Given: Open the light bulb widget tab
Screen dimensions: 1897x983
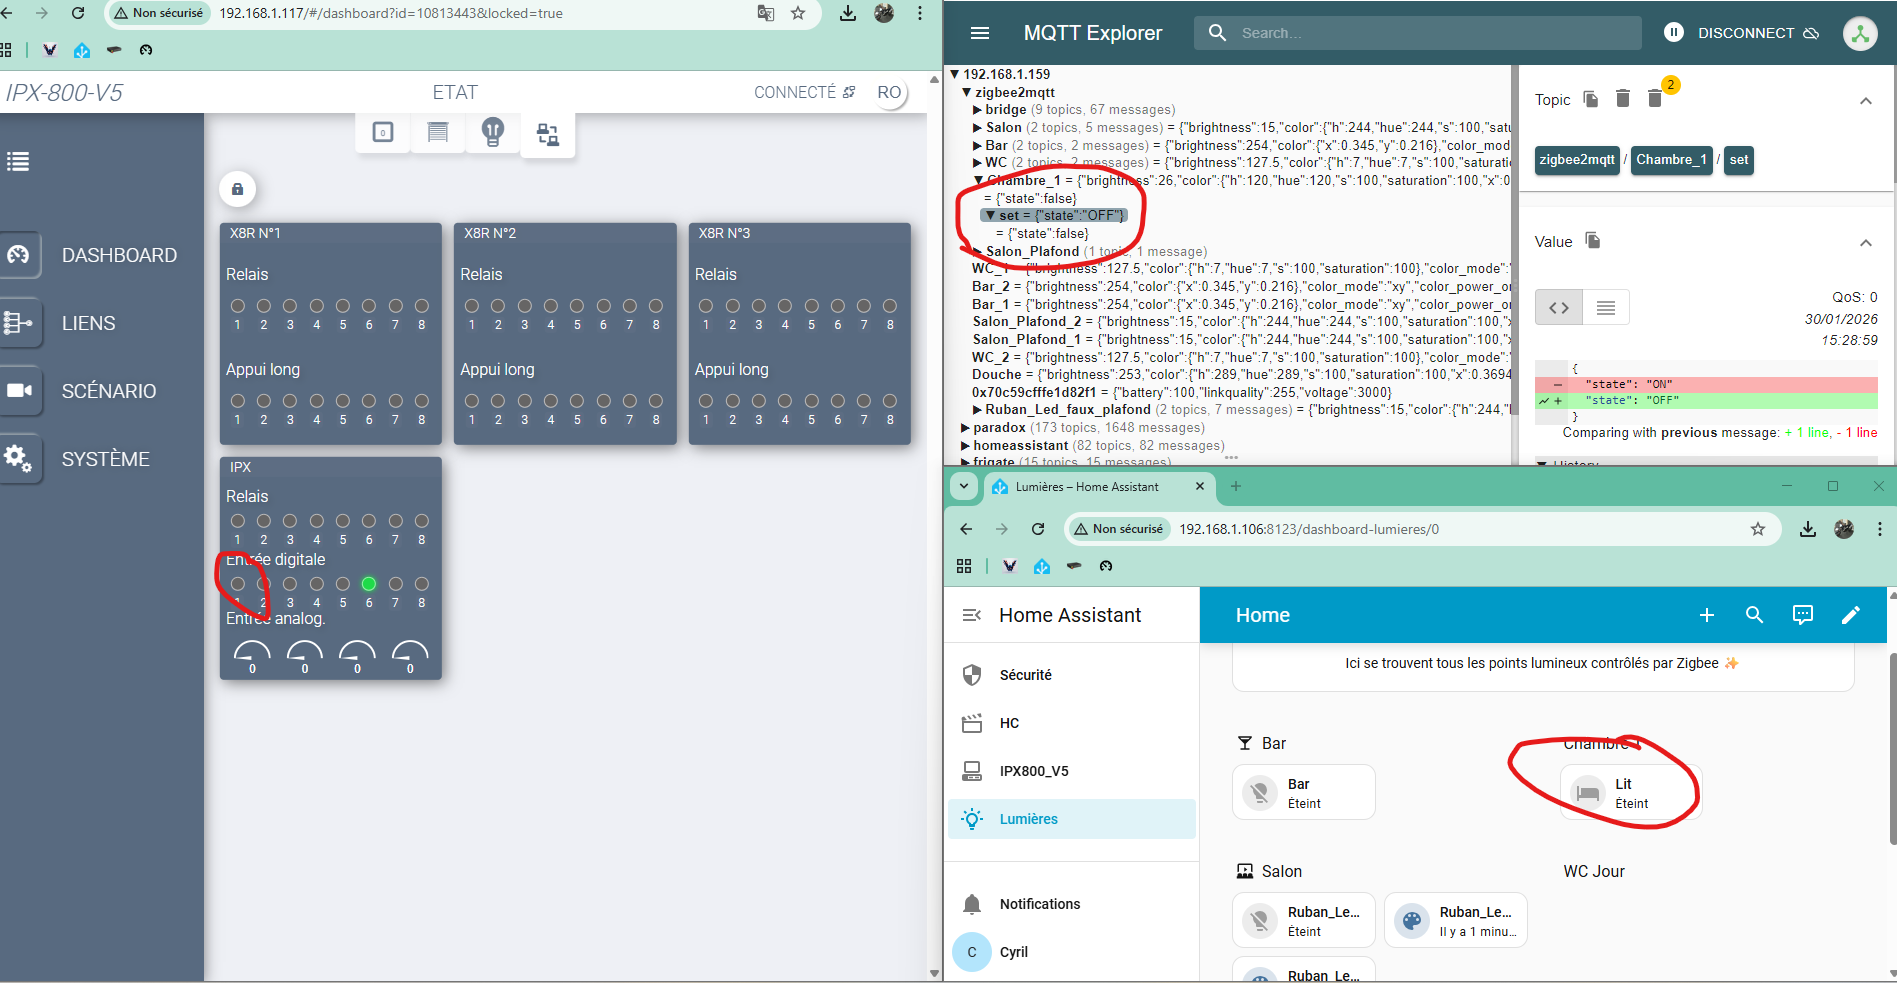Looking at the screenshot, I should pyautogui.click(x=492, y=132).
